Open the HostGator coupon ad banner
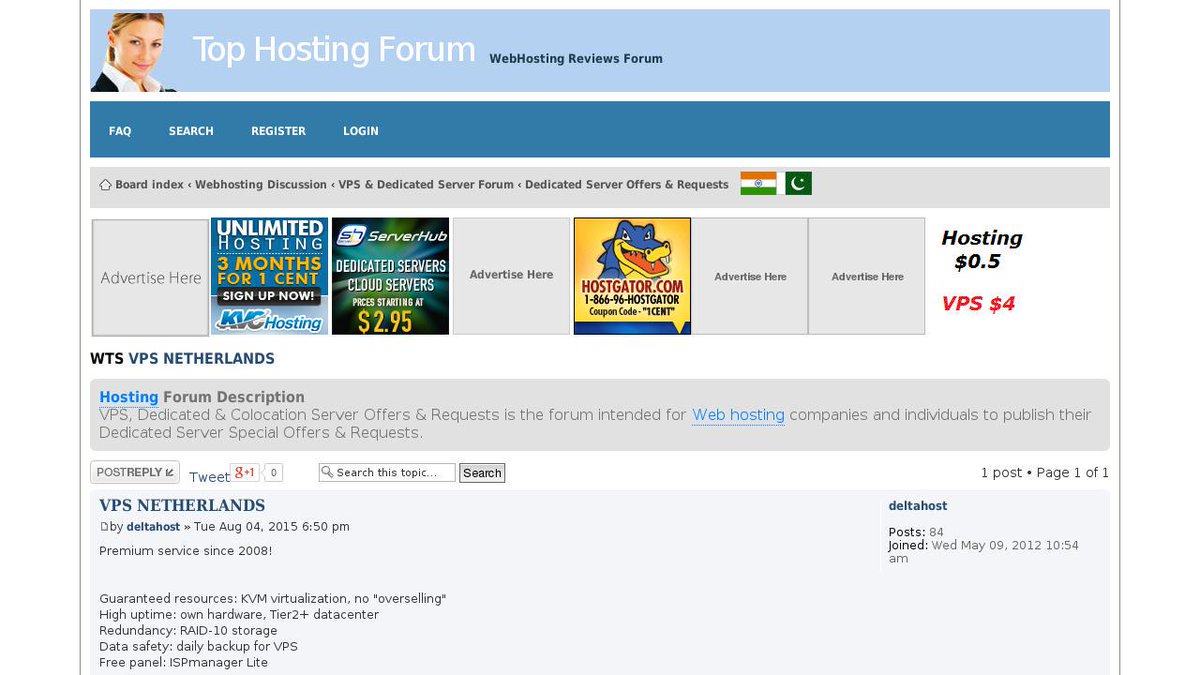 [x=631, y=276]
